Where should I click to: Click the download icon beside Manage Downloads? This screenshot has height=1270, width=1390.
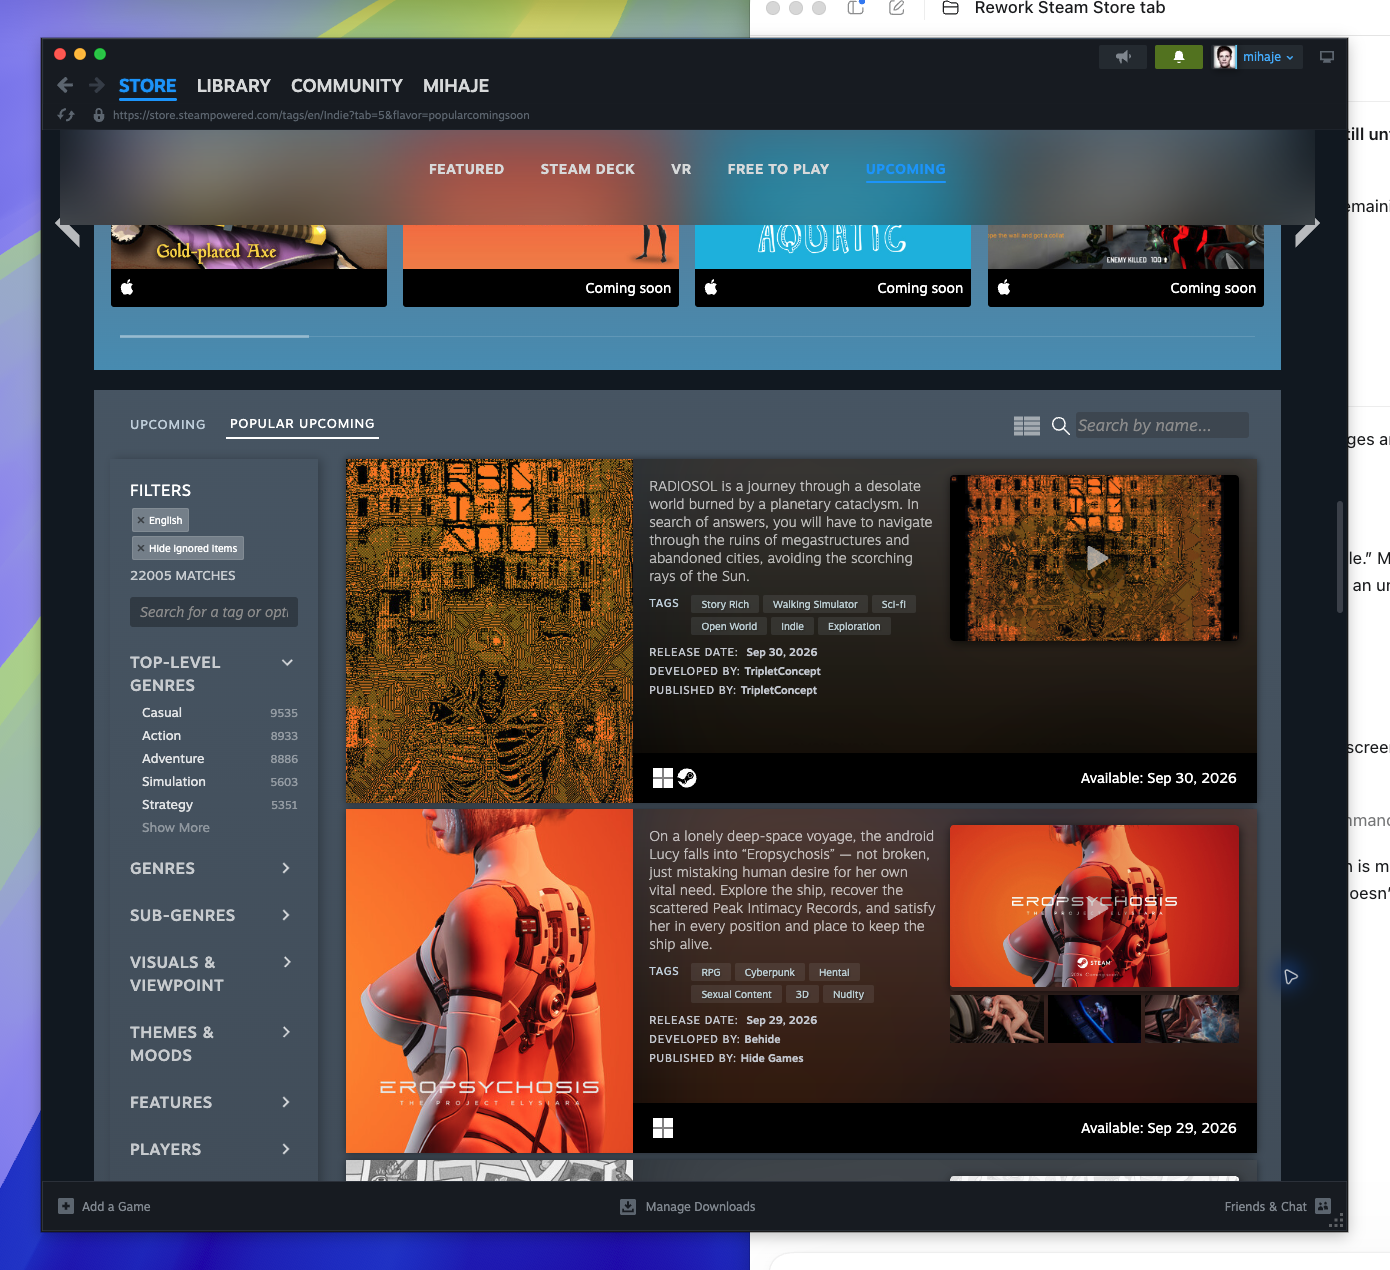628,1207
